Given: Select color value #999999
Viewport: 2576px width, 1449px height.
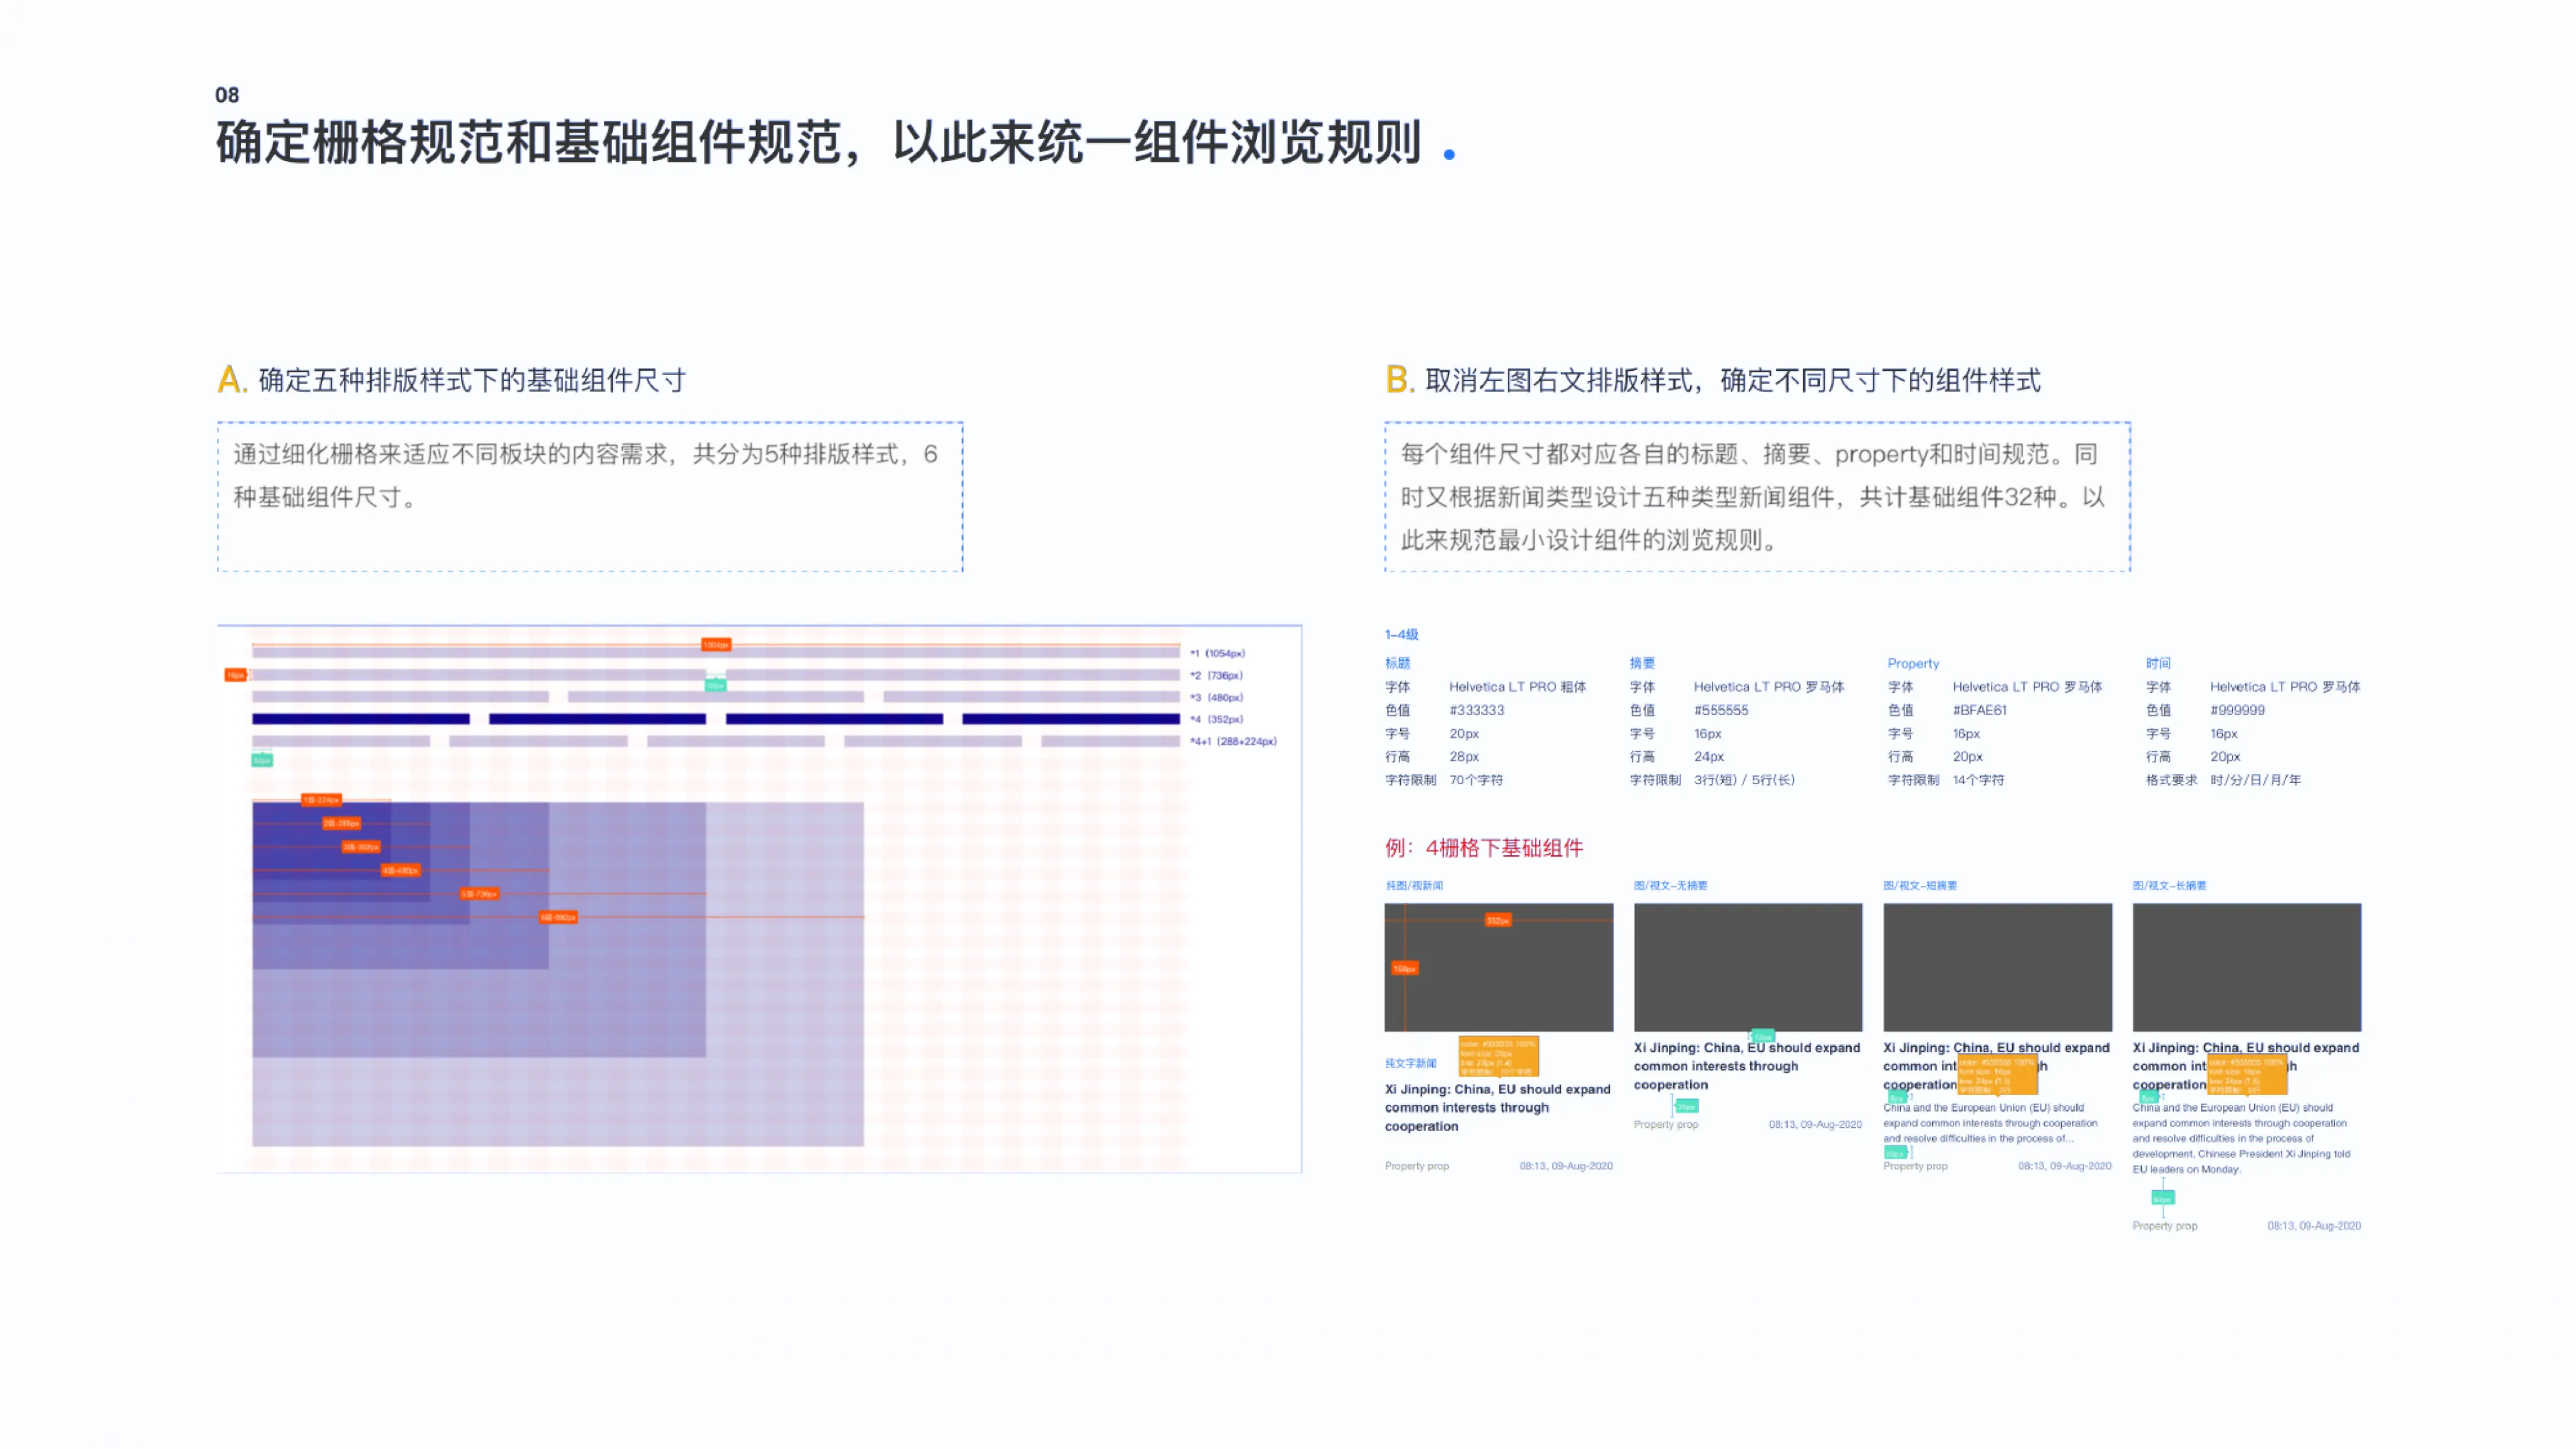Looking at the screenshot, I should [2237, 710].
